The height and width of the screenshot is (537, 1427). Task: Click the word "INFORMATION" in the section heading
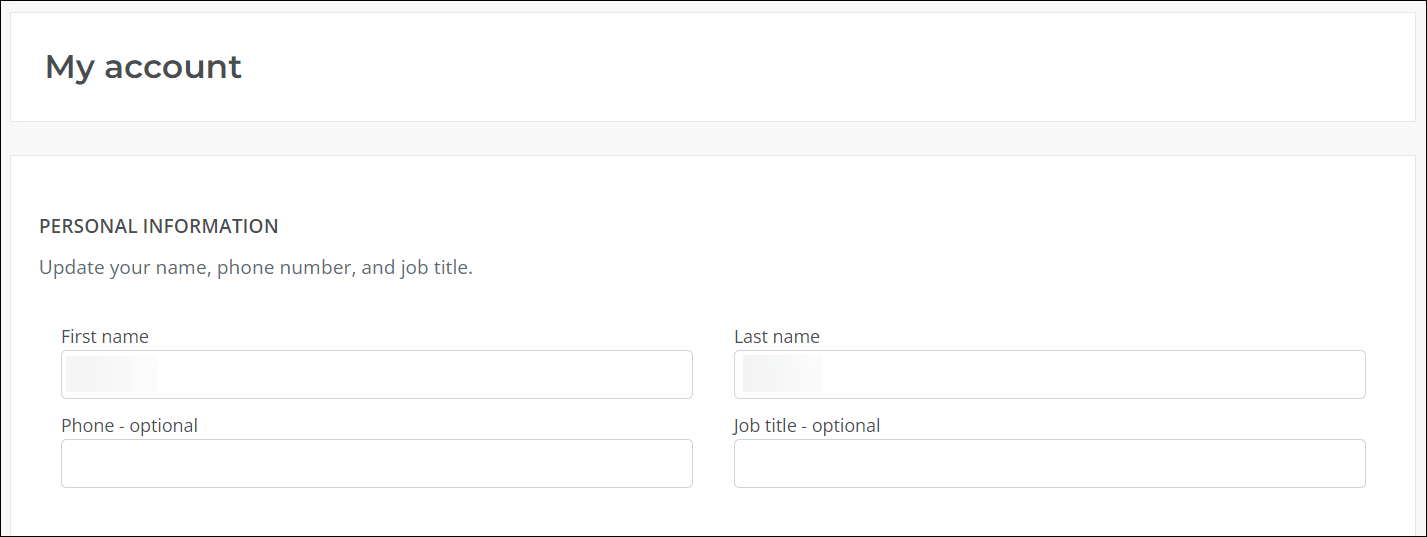pyautogui.click(x=211, y=227)
